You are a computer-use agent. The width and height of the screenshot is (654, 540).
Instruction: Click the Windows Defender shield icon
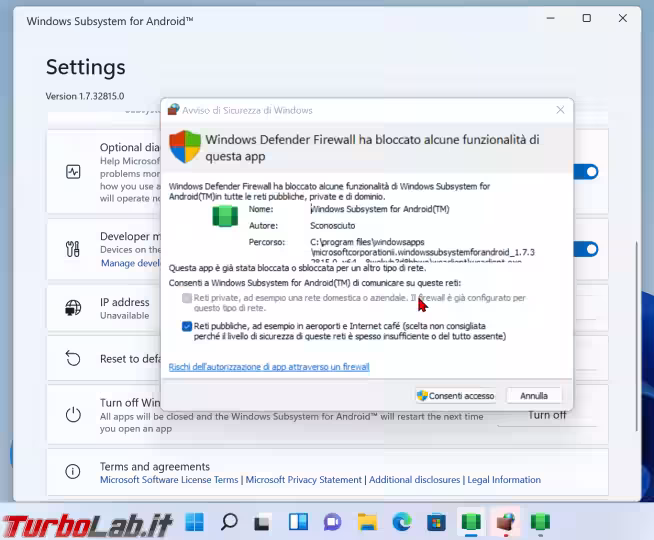[185, 146]
